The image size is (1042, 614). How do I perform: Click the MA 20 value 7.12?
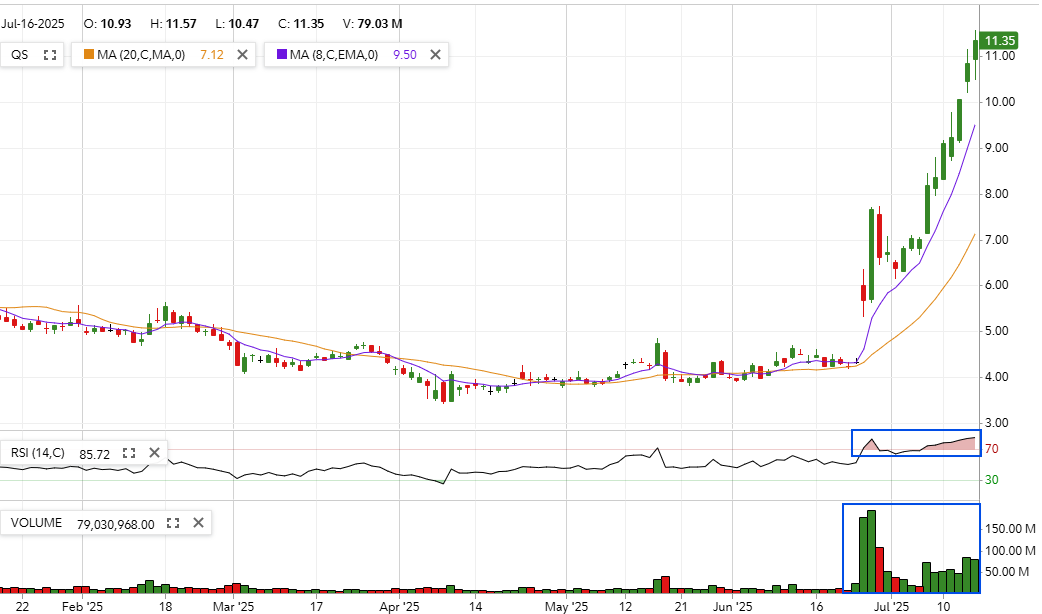click(x=212, y=55)
